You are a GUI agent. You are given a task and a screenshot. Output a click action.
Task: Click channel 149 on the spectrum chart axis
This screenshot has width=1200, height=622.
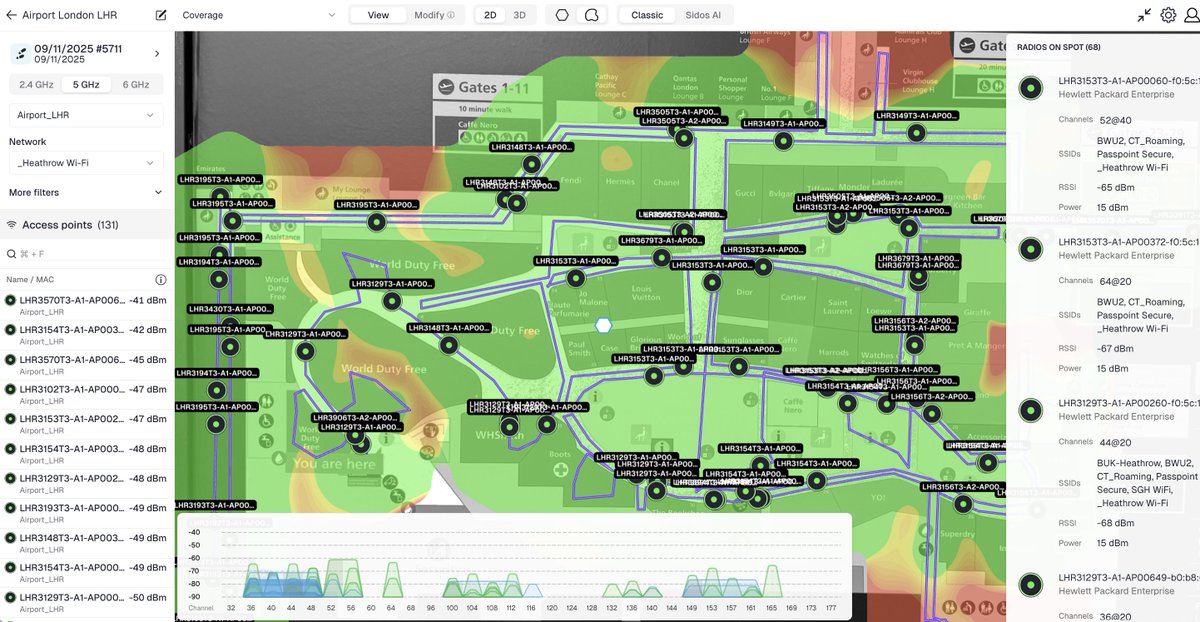[x=691, y=607]
